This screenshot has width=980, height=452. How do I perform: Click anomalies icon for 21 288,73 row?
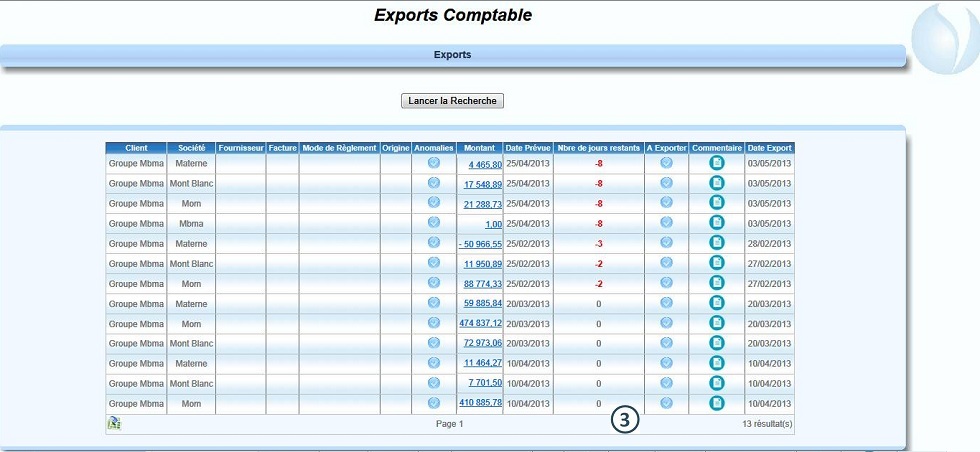(x=434, y=203)
